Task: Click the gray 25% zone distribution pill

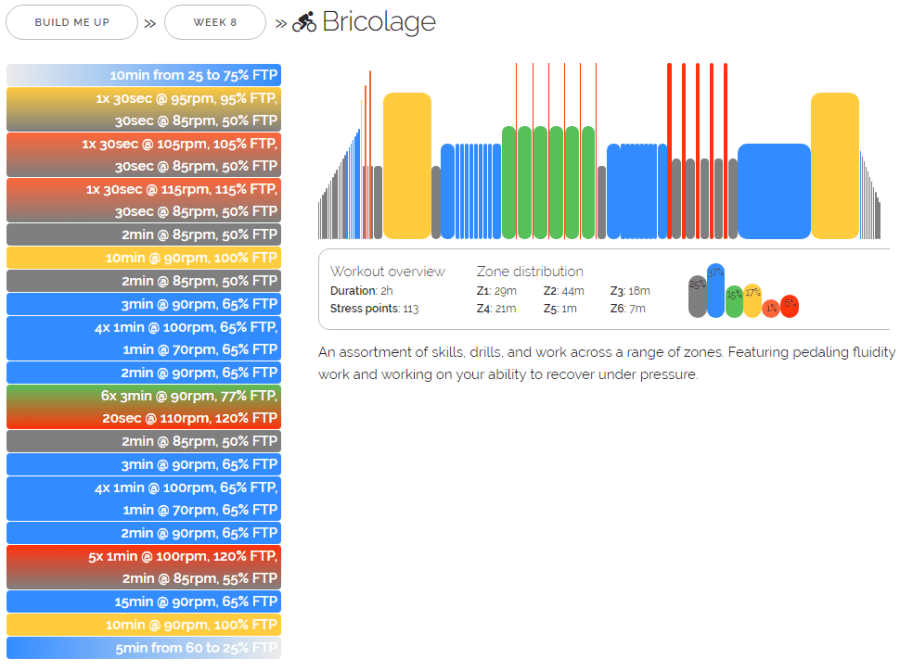Action: click(x=697, y=297)
